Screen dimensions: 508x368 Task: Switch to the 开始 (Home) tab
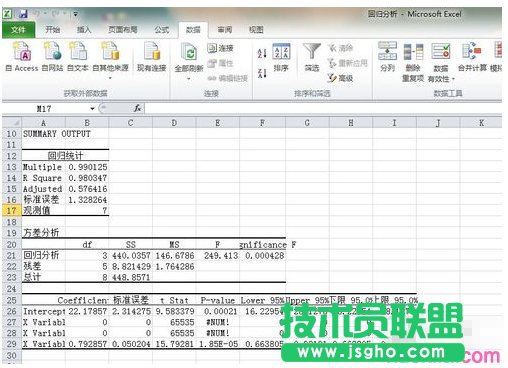point(53,30)
